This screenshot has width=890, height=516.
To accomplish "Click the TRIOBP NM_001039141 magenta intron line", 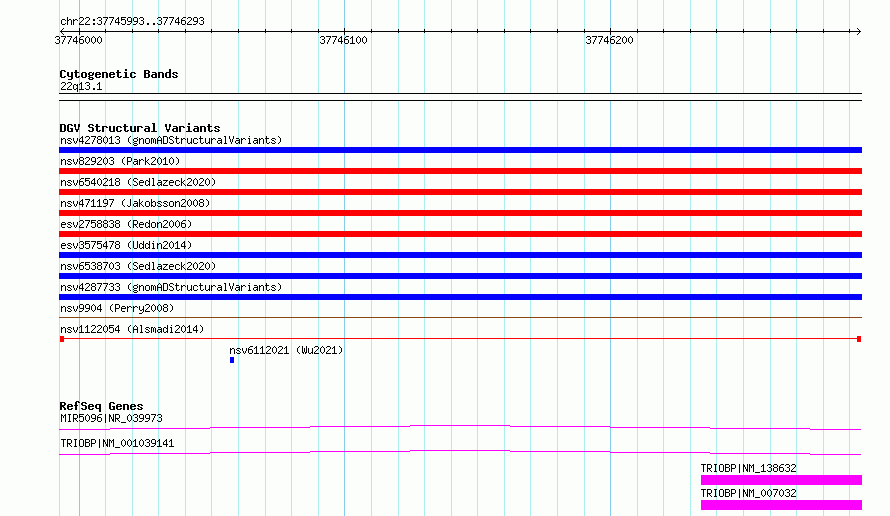I will (x=460, y=452).
